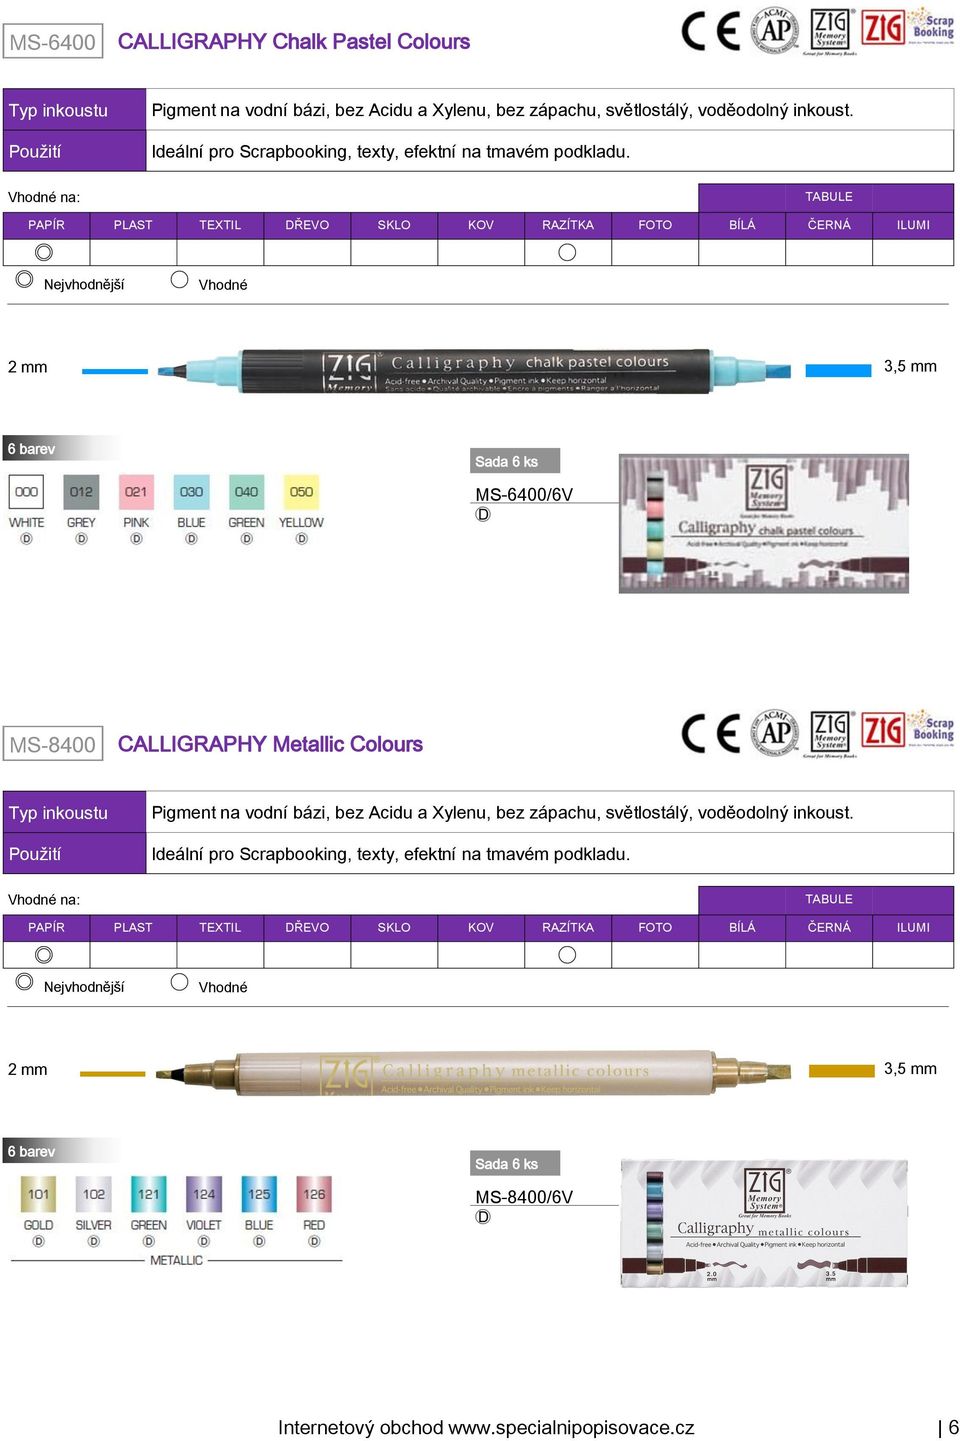The height and width of the screenshot is (1441, 960).
Task: Click the CE mark in the MS-6400 header
Action: click(711, 31)
